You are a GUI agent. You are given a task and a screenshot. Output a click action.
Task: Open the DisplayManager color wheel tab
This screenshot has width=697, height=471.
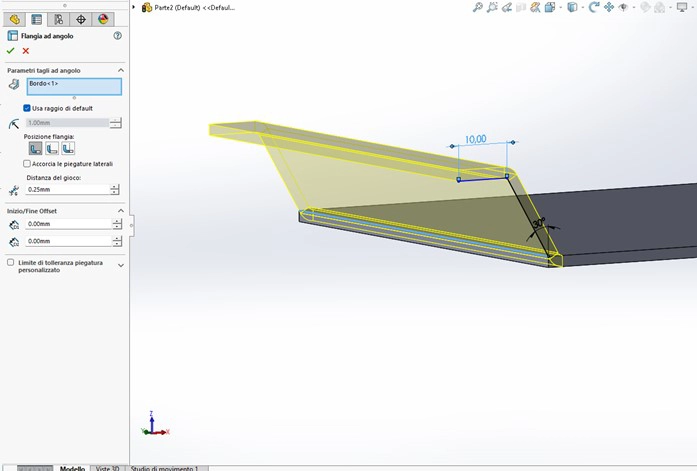click(x=102, y=19)
